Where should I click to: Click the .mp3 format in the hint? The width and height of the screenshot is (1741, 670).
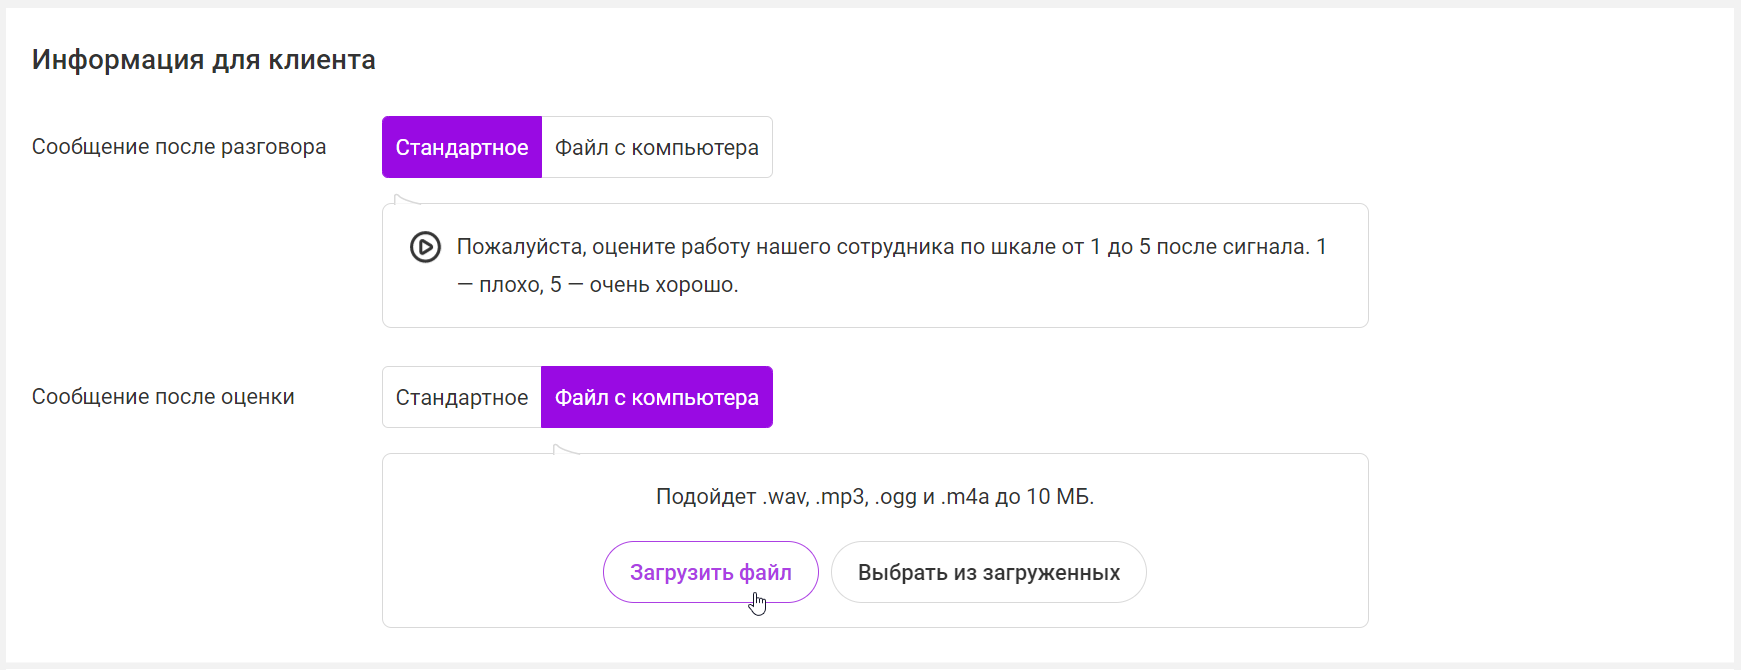pyautogui.click(x=841, y=497)
